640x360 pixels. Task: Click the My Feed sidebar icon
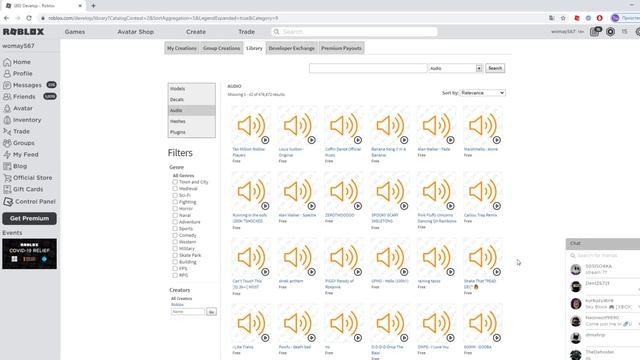click(7, 155)
